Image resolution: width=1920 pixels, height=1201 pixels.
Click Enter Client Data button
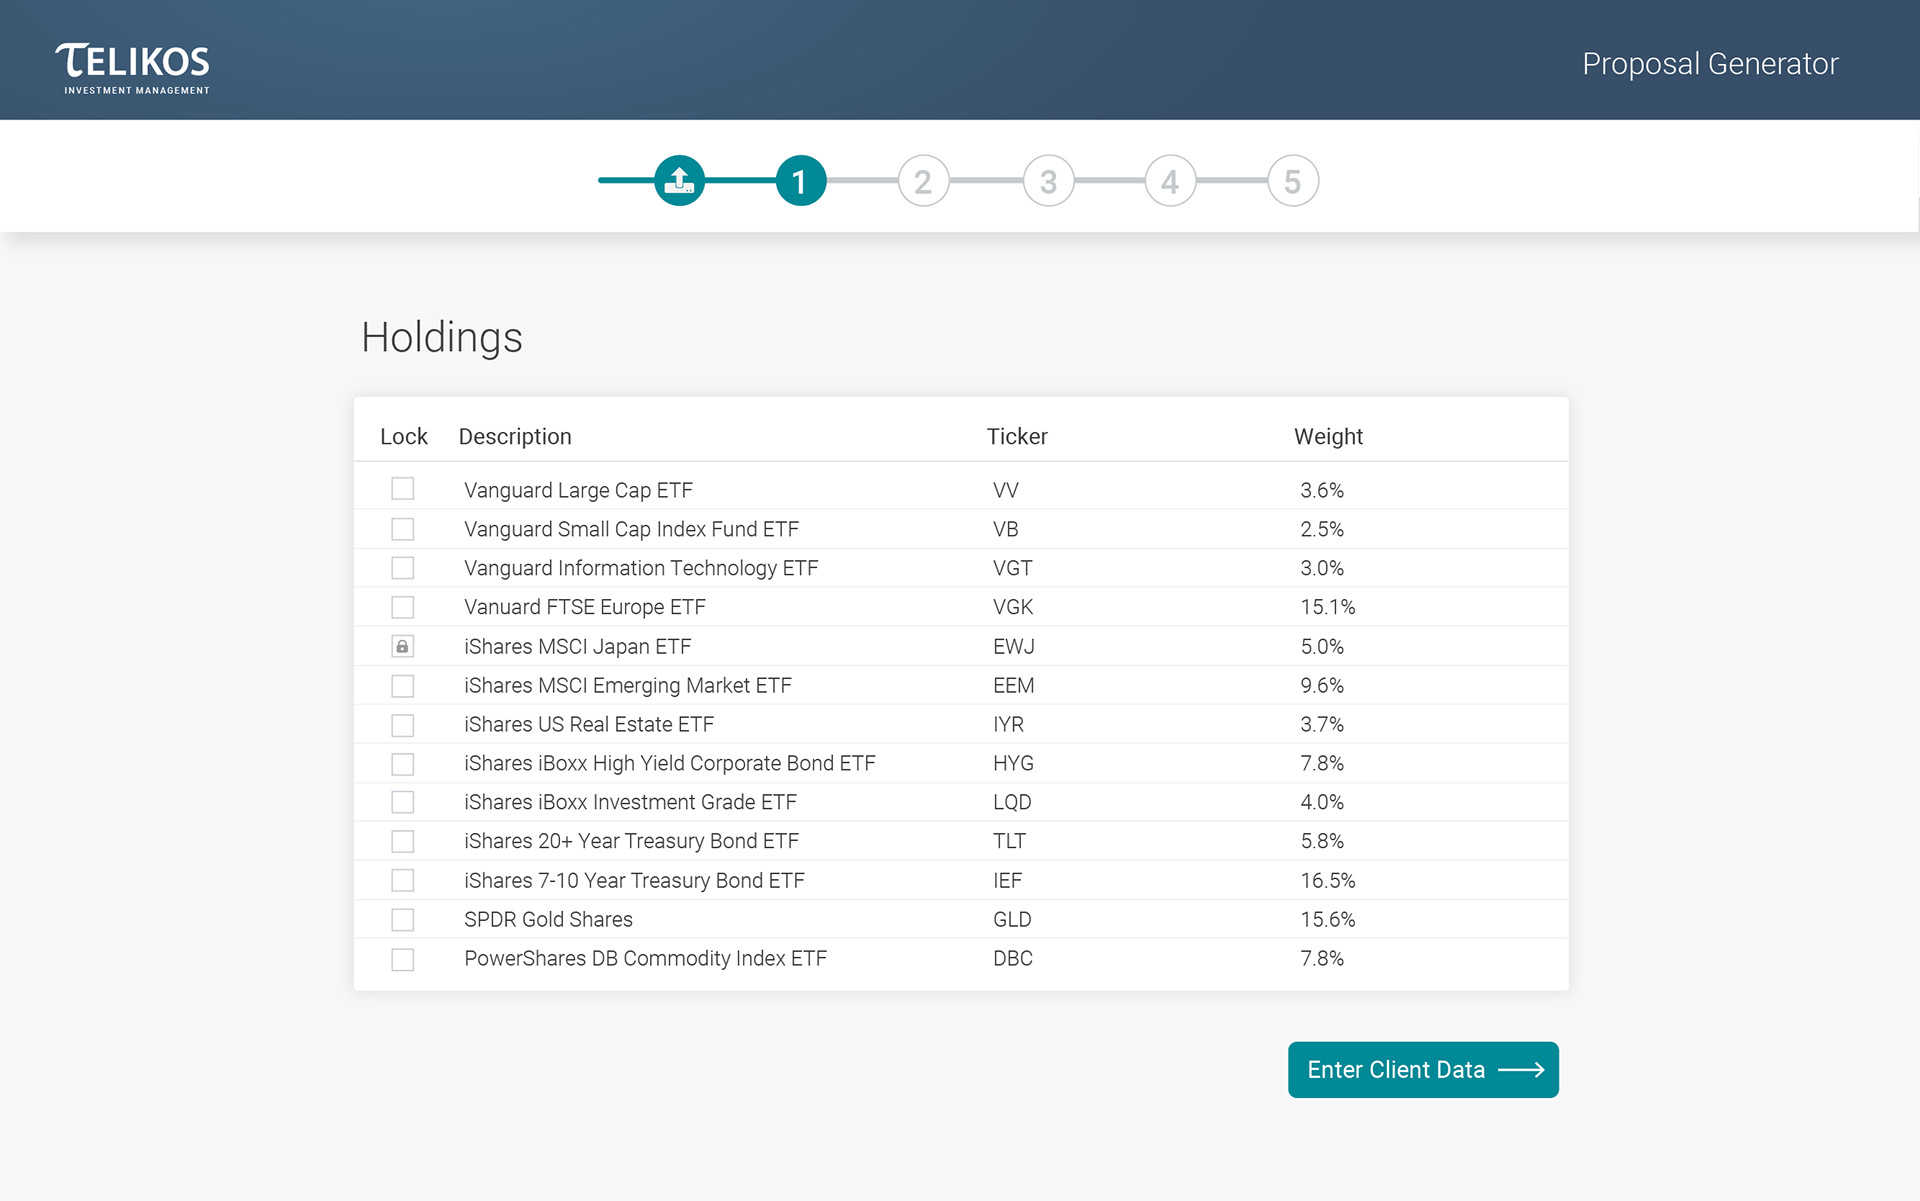pyautogui.click(x=1422, y=1070)
